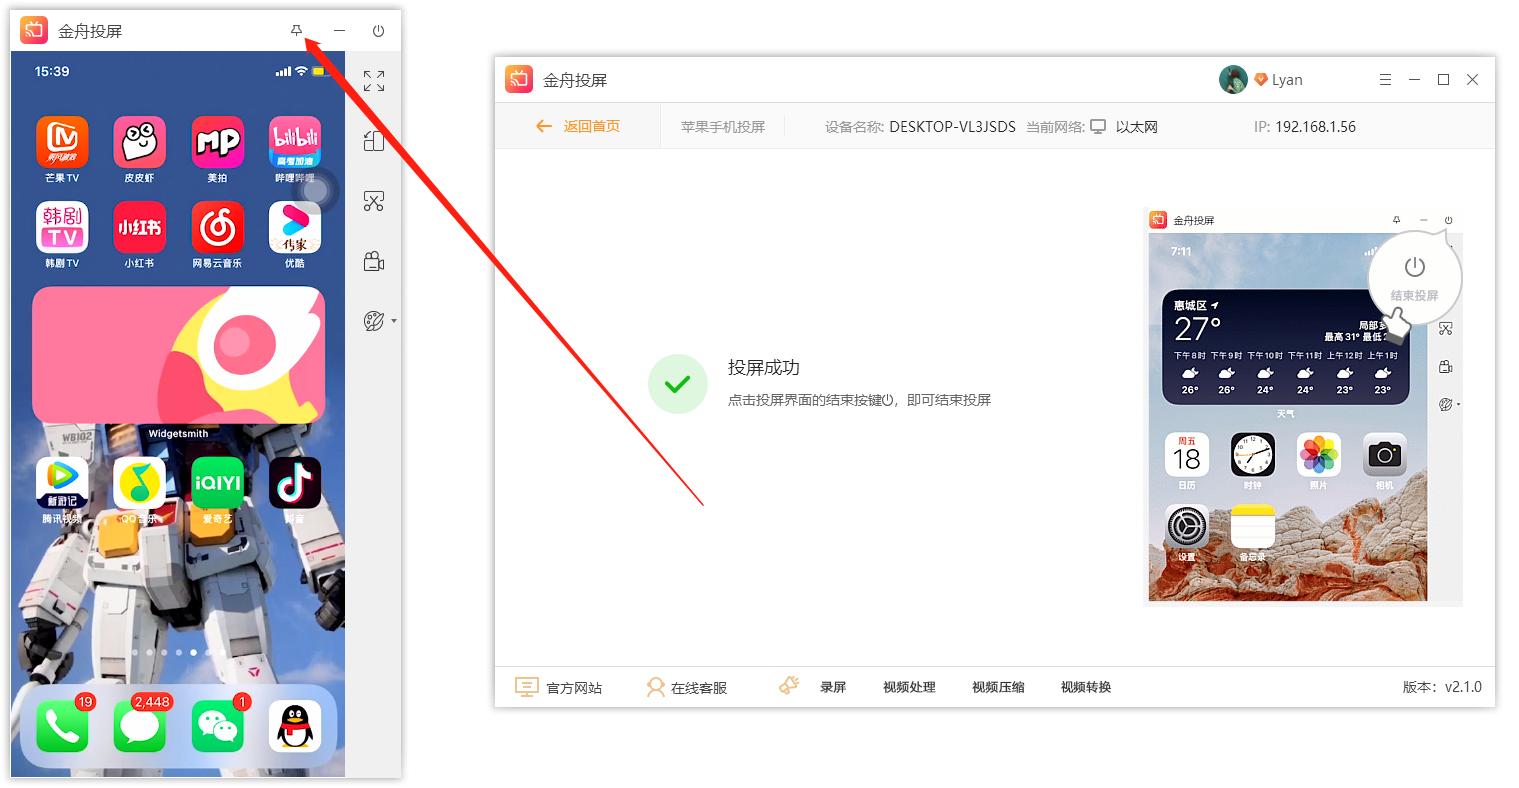Image resolution: width=1519 pixels, height=788 pixels.
Task: Take a screenshot with the scissors tool
Action: [374, 200]
